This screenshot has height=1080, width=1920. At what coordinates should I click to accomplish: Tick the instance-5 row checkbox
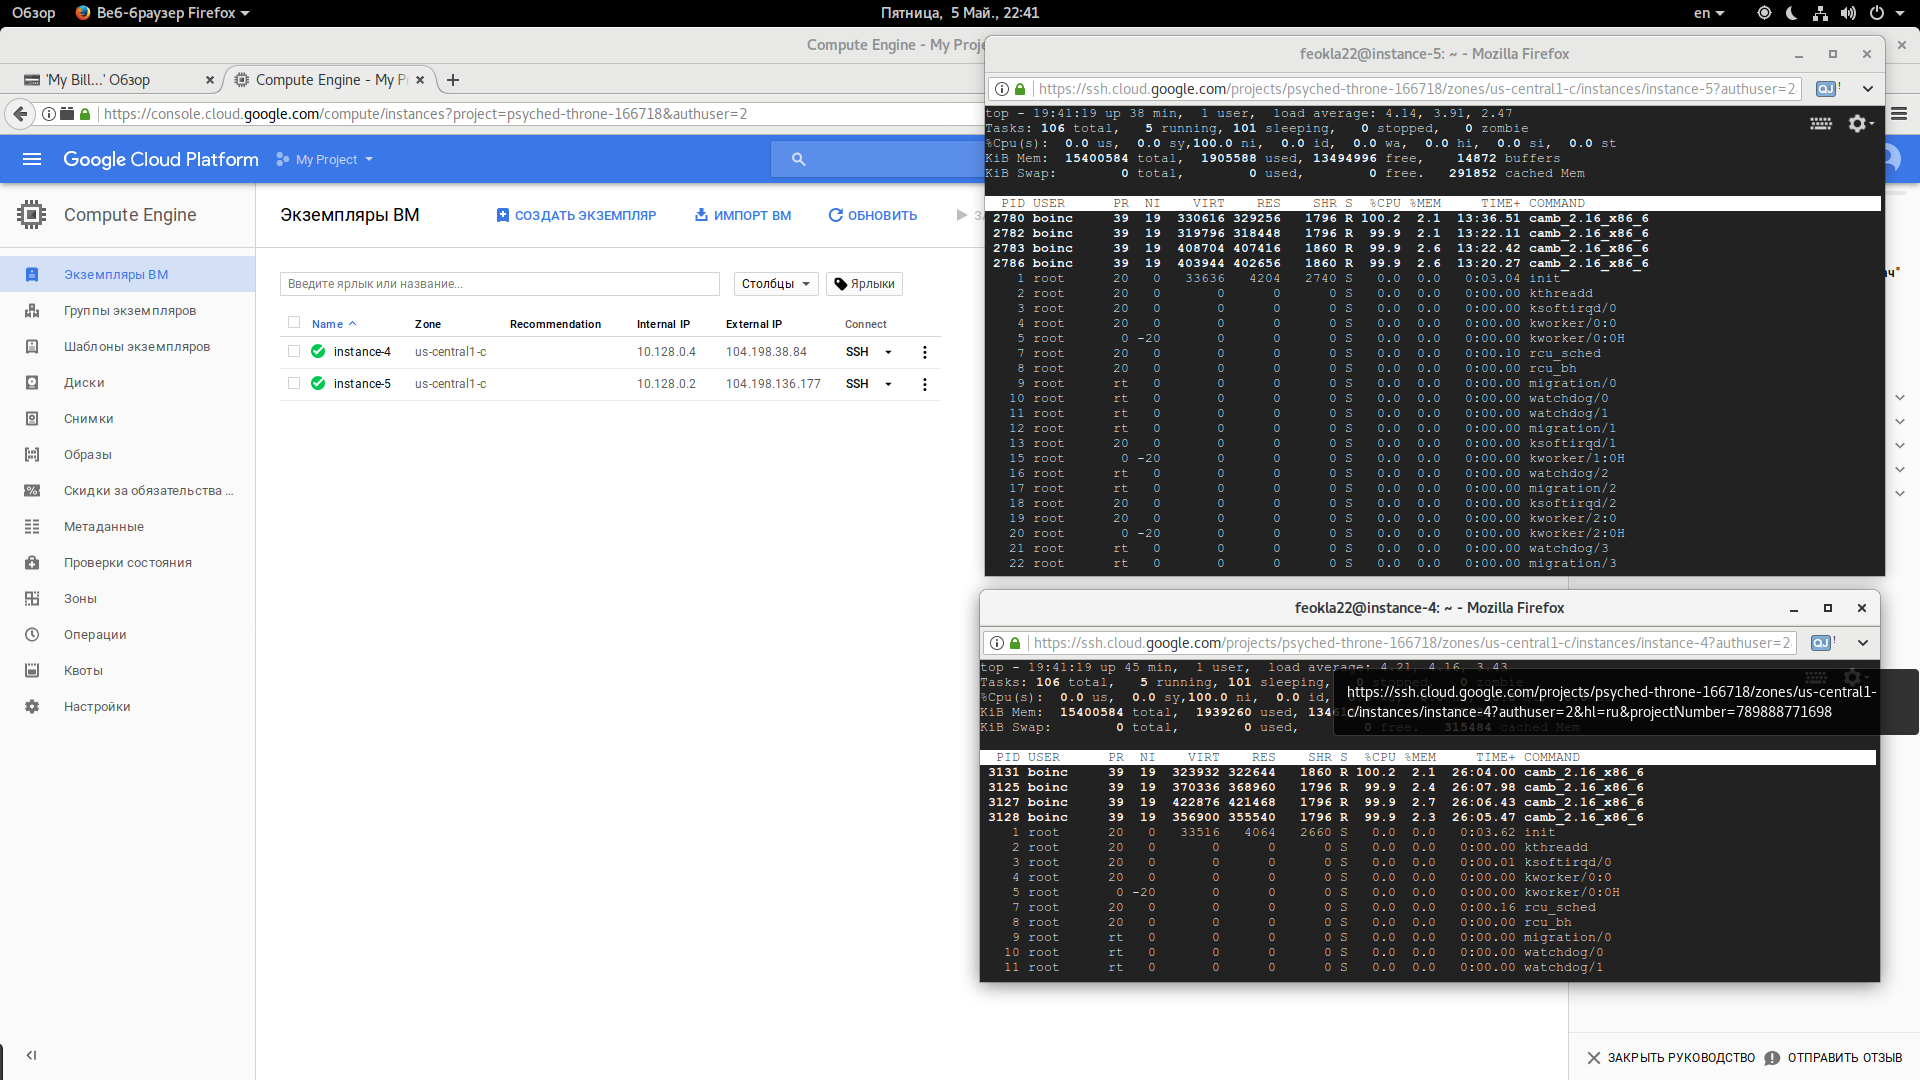click(293, 383)
